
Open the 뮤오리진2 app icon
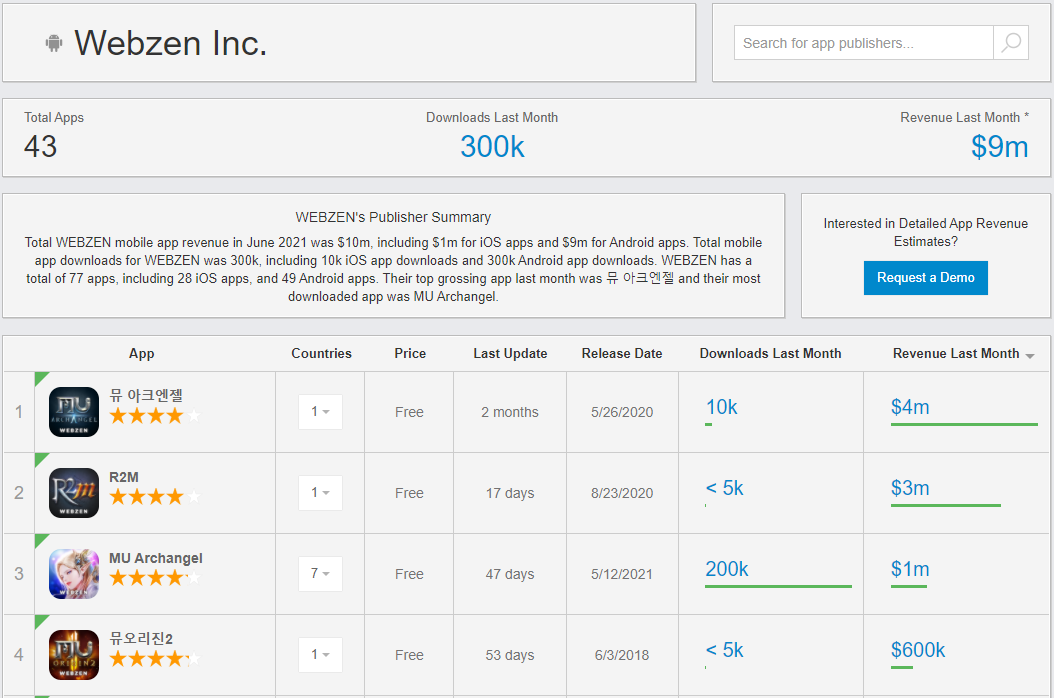coord(74,655)
